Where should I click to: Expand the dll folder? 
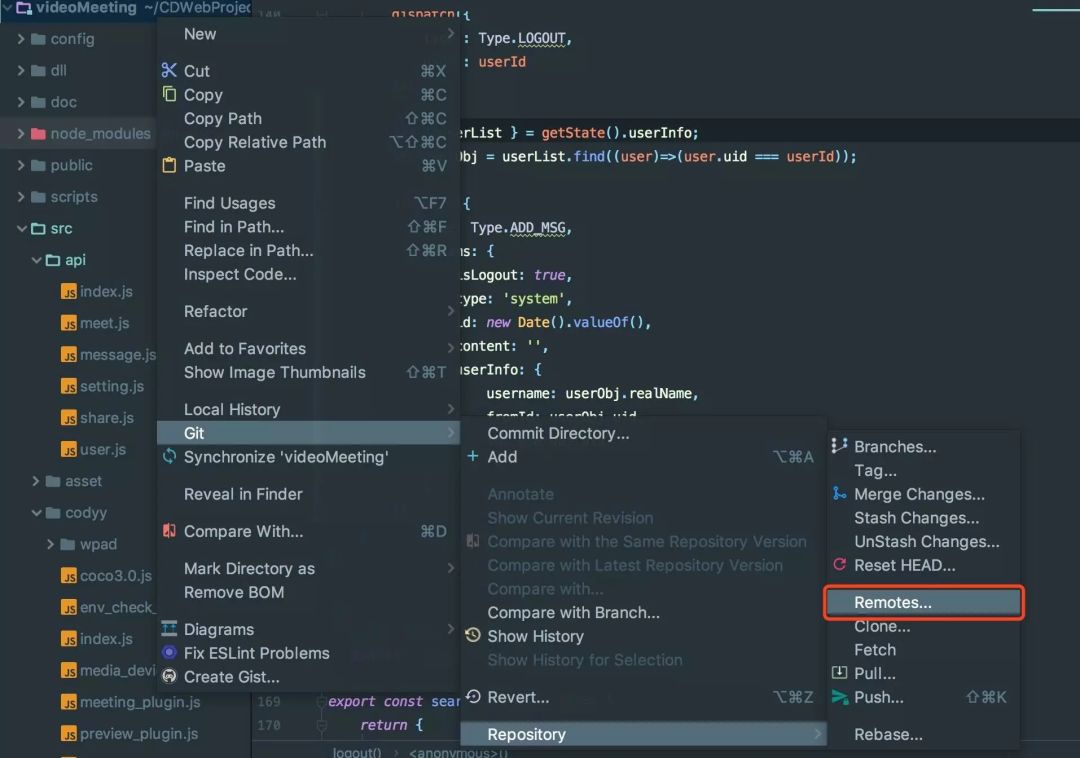[x=21, y=70]
